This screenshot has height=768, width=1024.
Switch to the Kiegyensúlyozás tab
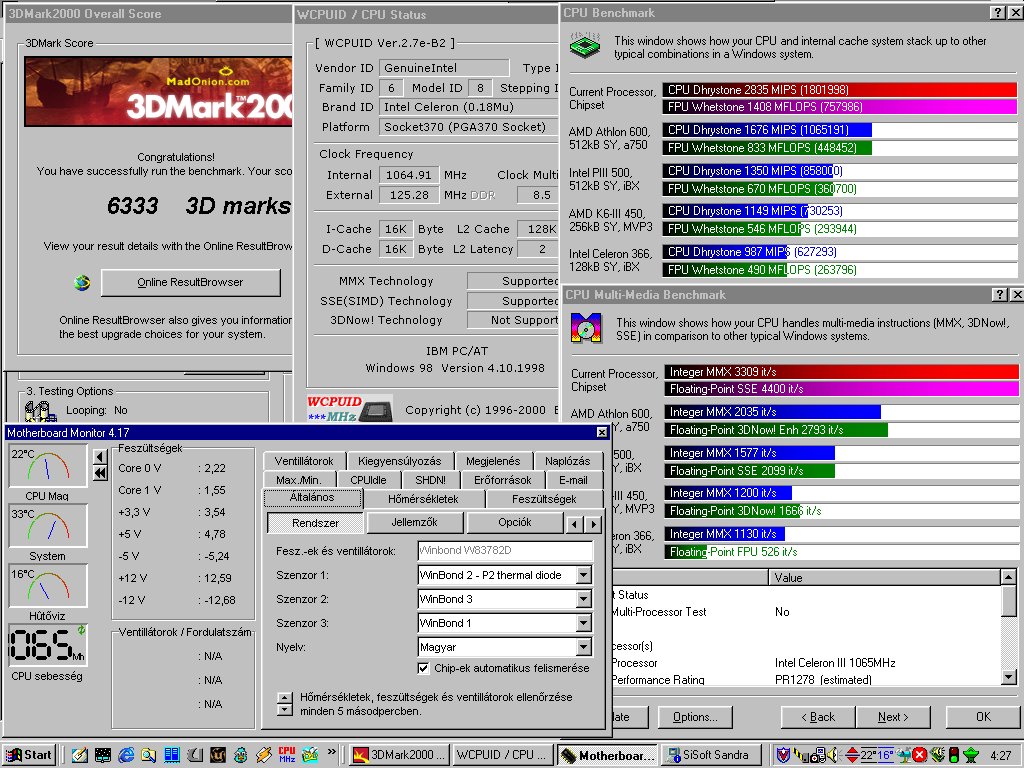400,461
